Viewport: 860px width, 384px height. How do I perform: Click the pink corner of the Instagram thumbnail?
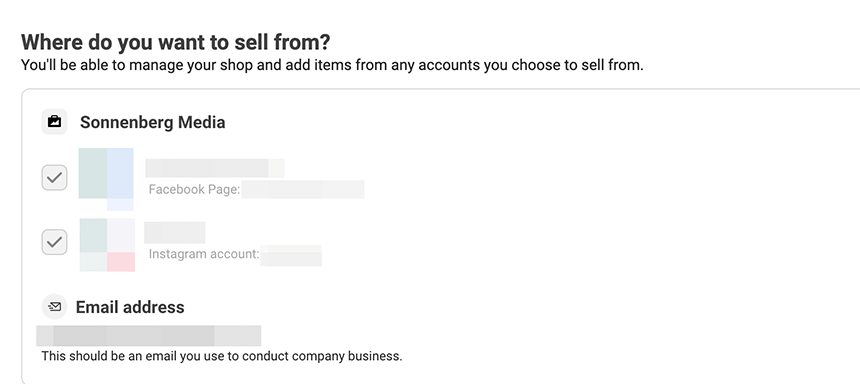[121, 262]
